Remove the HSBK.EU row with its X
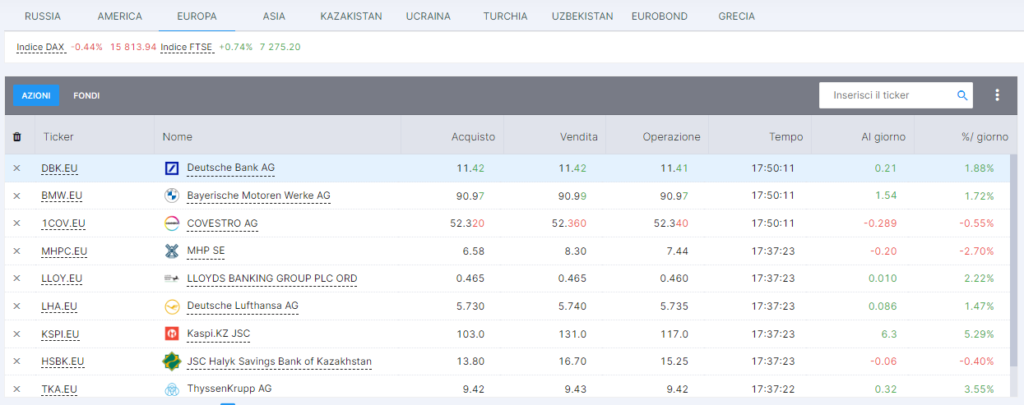This screenshot has height=405, width=1024. [17, 361]
